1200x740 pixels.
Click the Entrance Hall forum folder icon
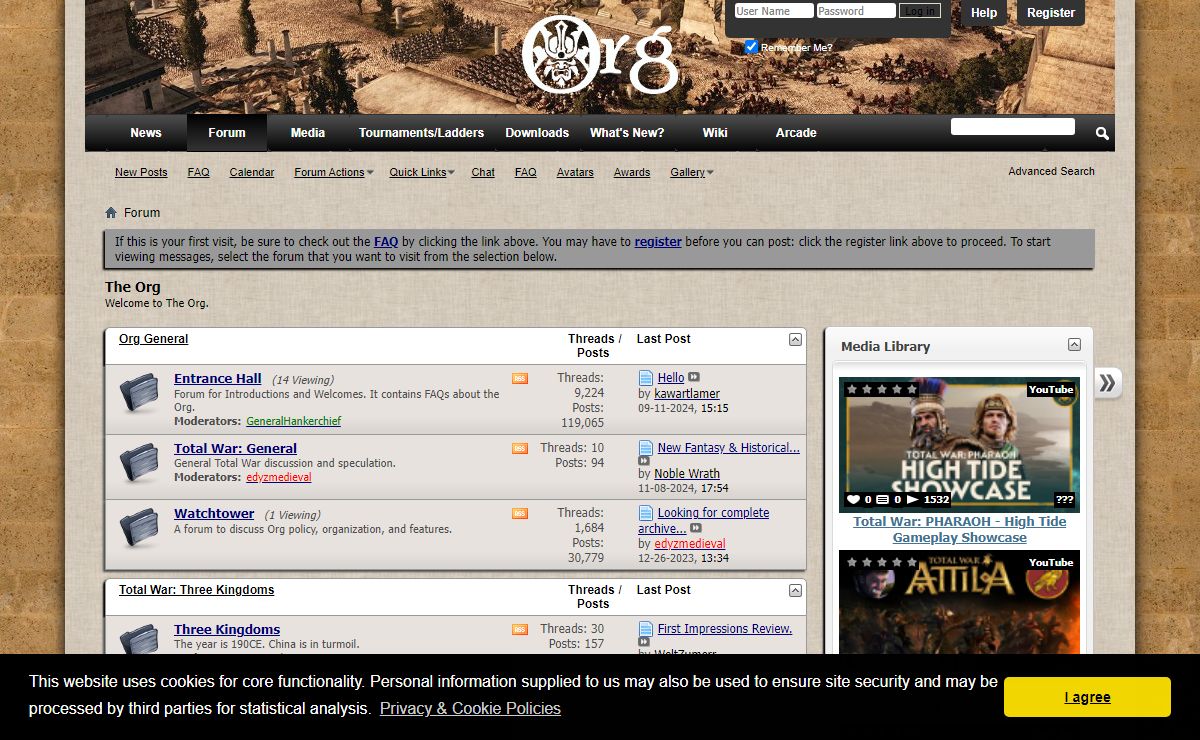click(139, 393)
